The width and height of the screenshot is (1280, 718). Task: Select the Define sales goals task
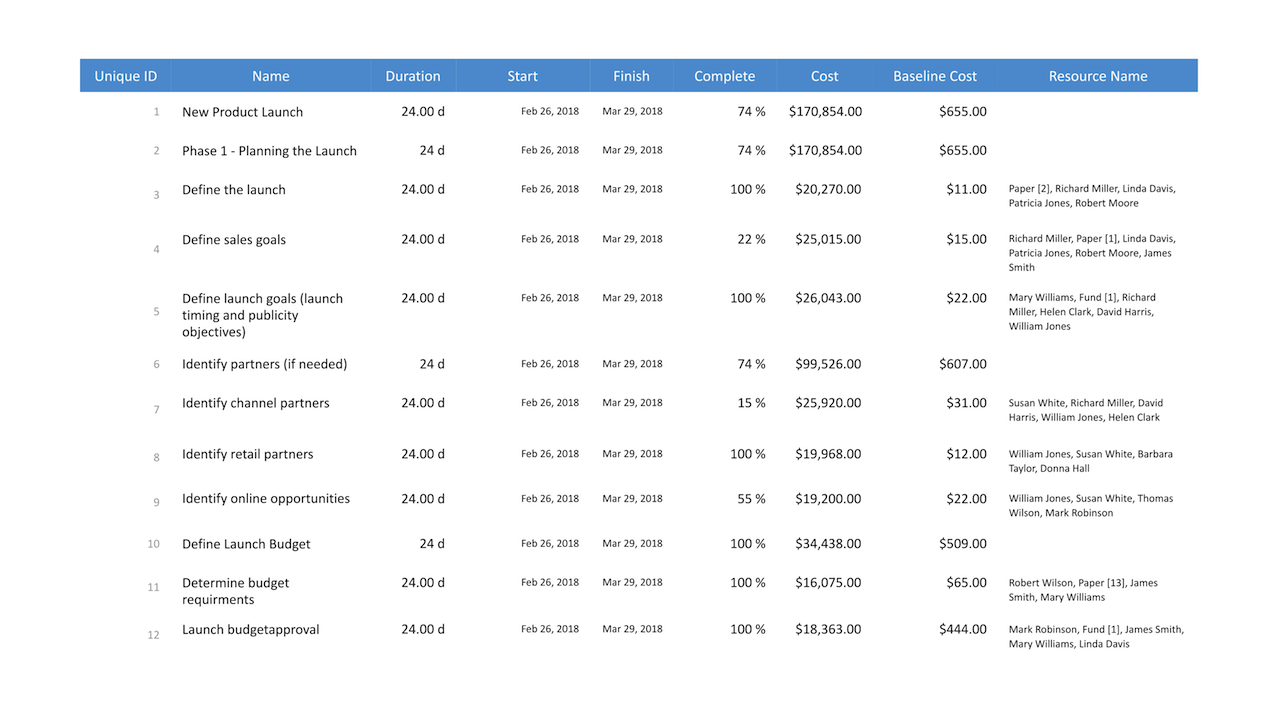233,240
